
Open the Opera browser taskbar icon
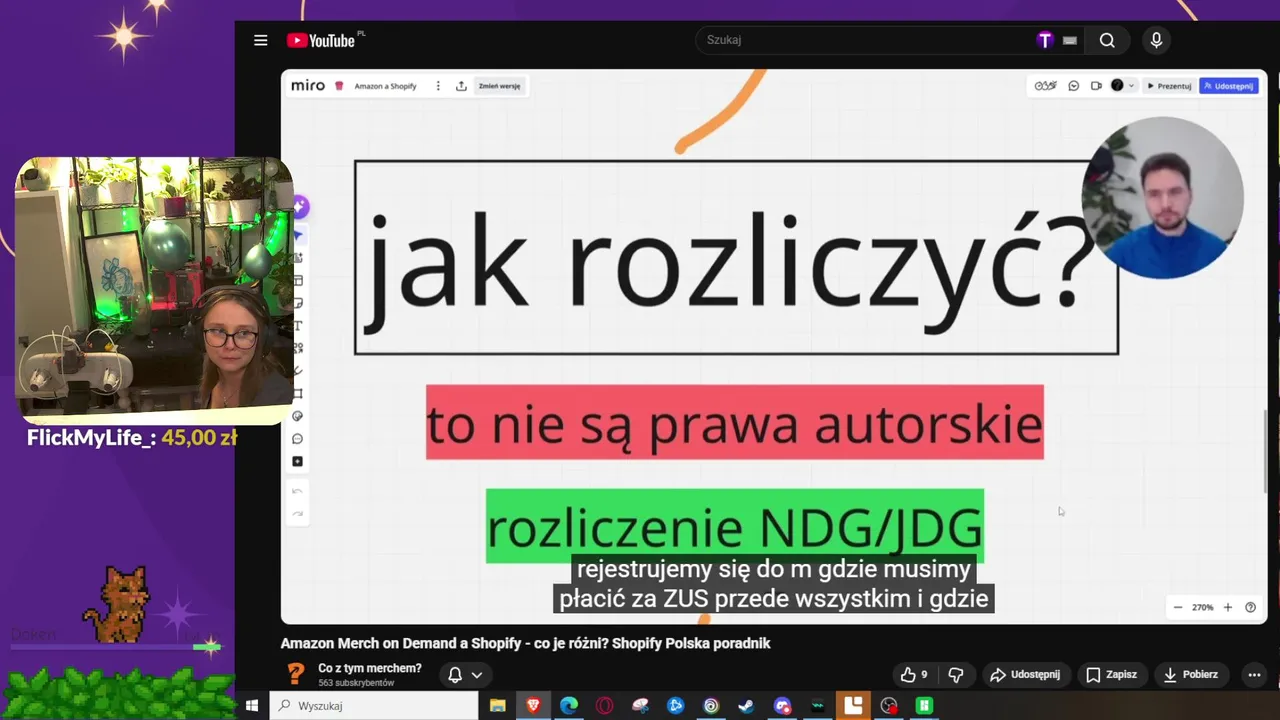pyautogui.click(x=604, y=705)
